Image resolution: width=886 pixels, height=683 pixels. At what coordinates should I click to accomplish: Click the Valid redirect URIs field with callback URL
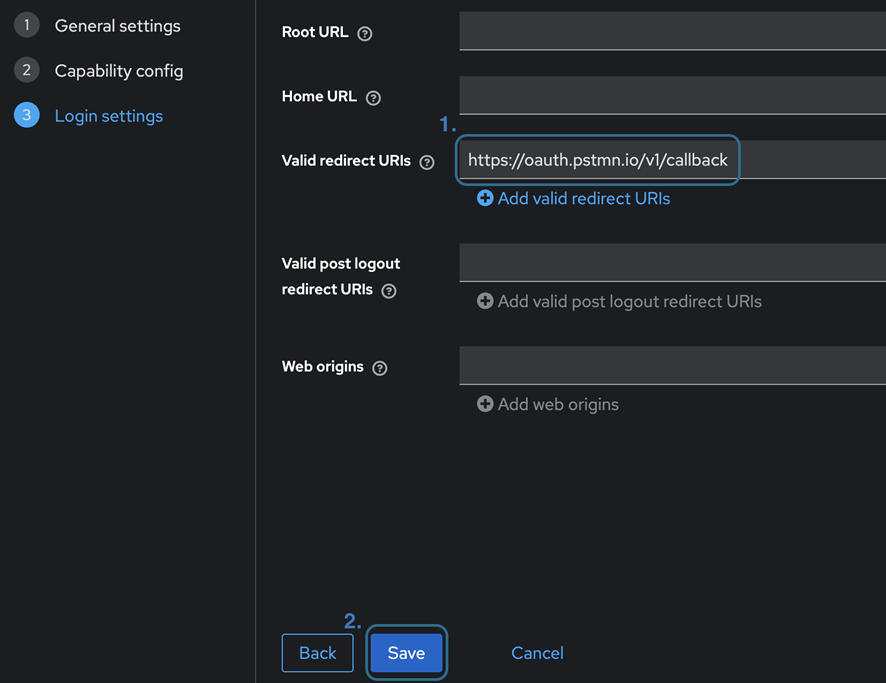coord(598,160)
